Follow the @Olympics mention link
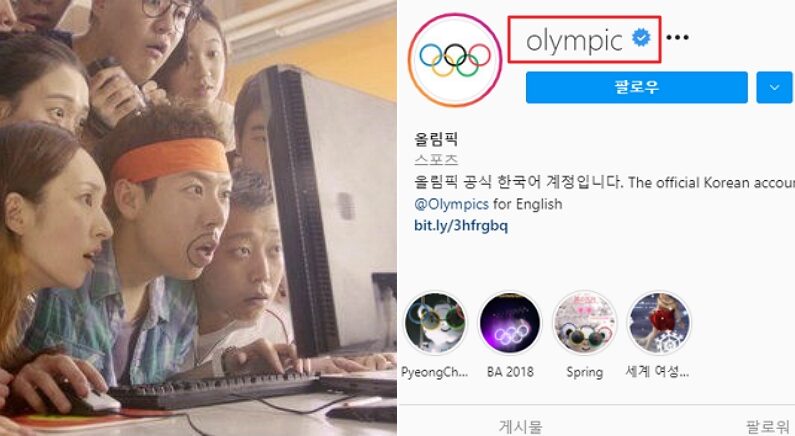 451,204
